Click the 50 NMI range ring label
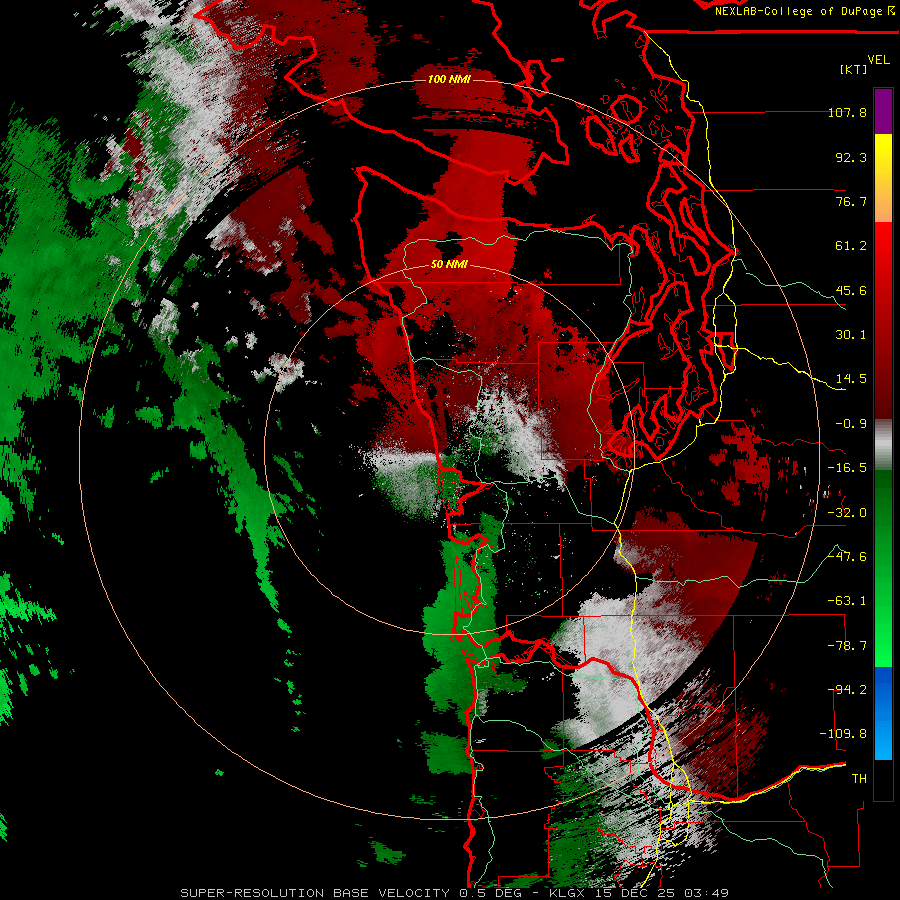Image resolution: width=900 pixels, height=900 pixels. (449, 265)
